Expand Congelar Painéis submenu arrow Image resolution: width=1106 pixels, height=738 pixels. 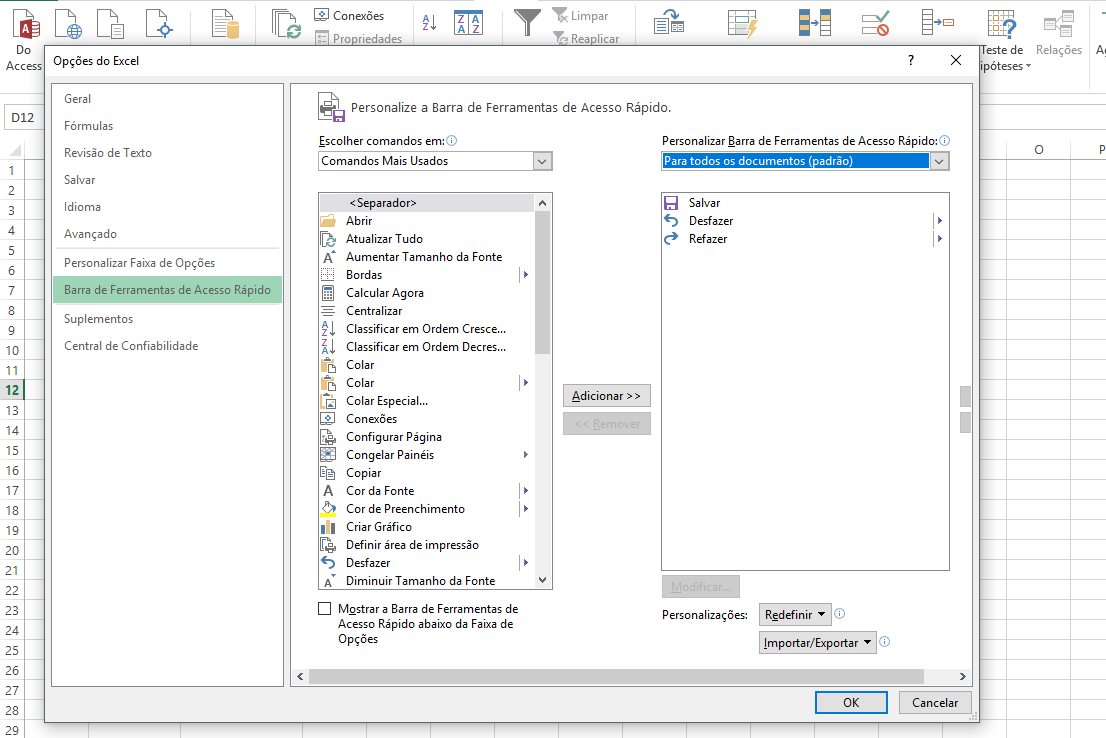[525, 454]
